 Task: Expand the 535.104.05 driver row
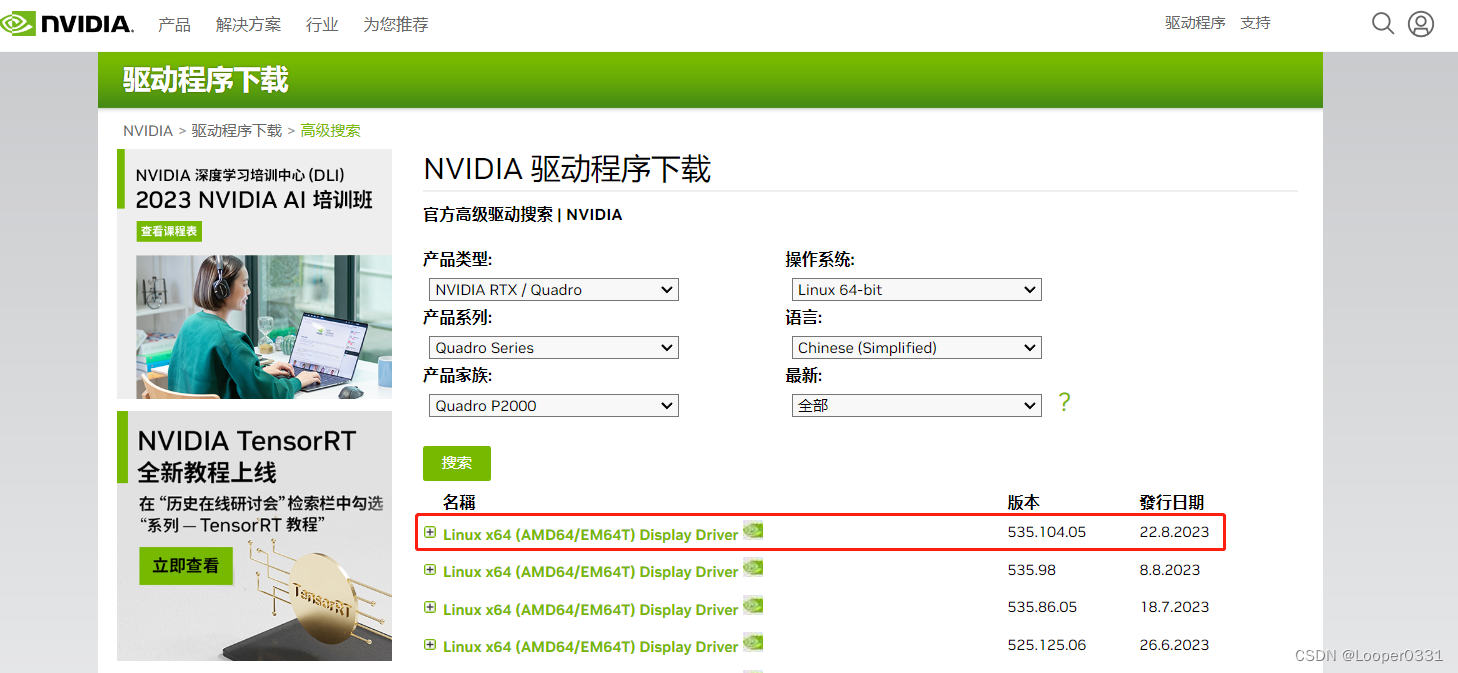pyautogui.click(x=430, y=532)
